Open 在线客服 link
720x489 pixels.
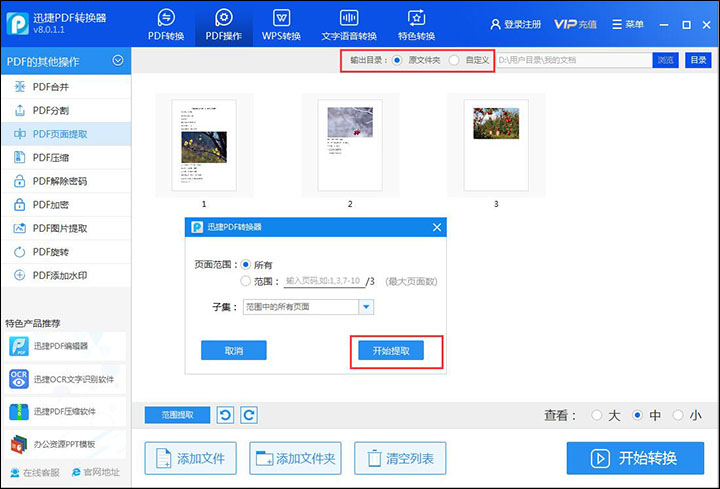(x=35, y=472)
